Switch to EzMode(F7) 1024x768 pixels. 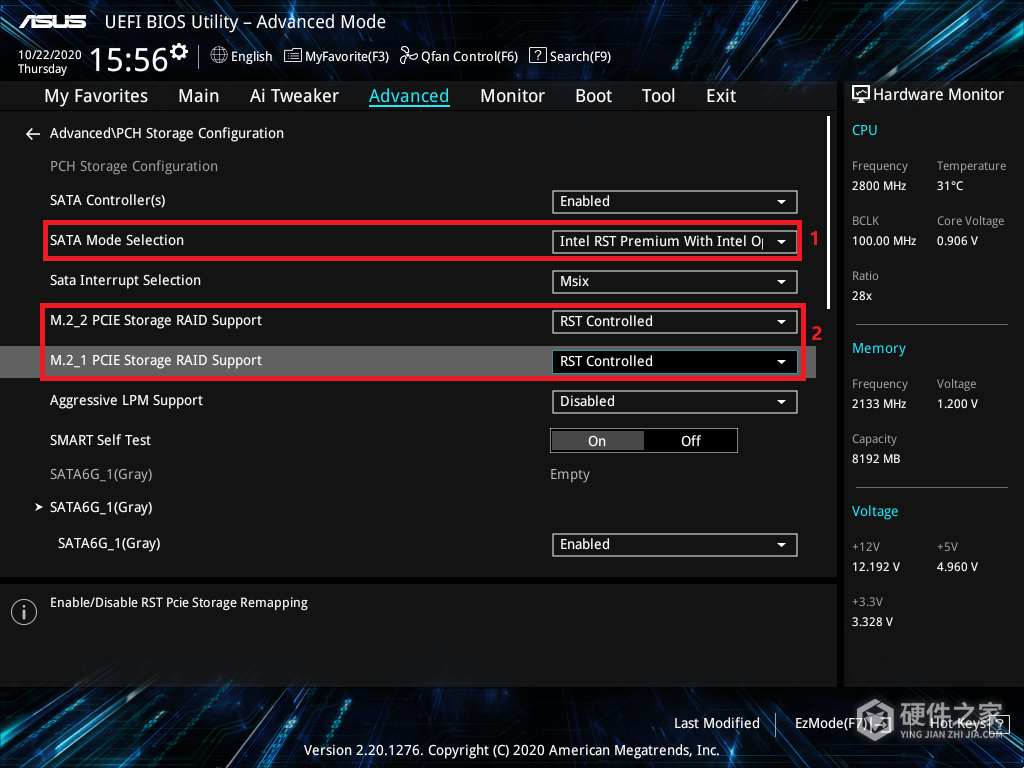841,723
